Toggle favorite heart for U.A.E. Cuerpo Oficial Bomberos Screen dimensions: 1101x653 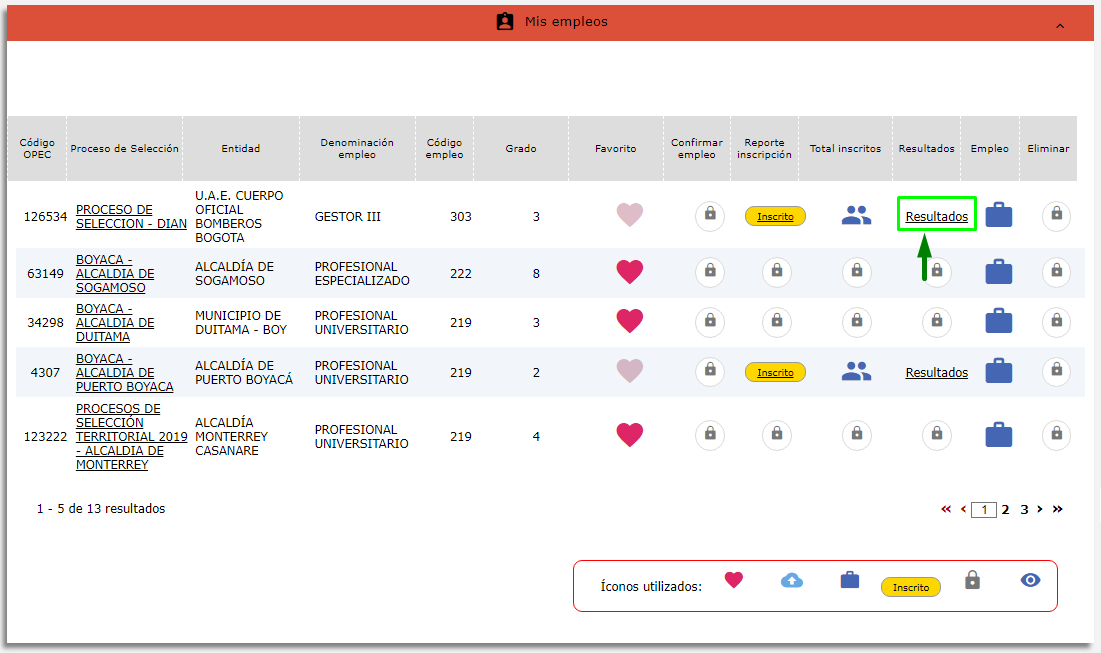tap(629, 215)
